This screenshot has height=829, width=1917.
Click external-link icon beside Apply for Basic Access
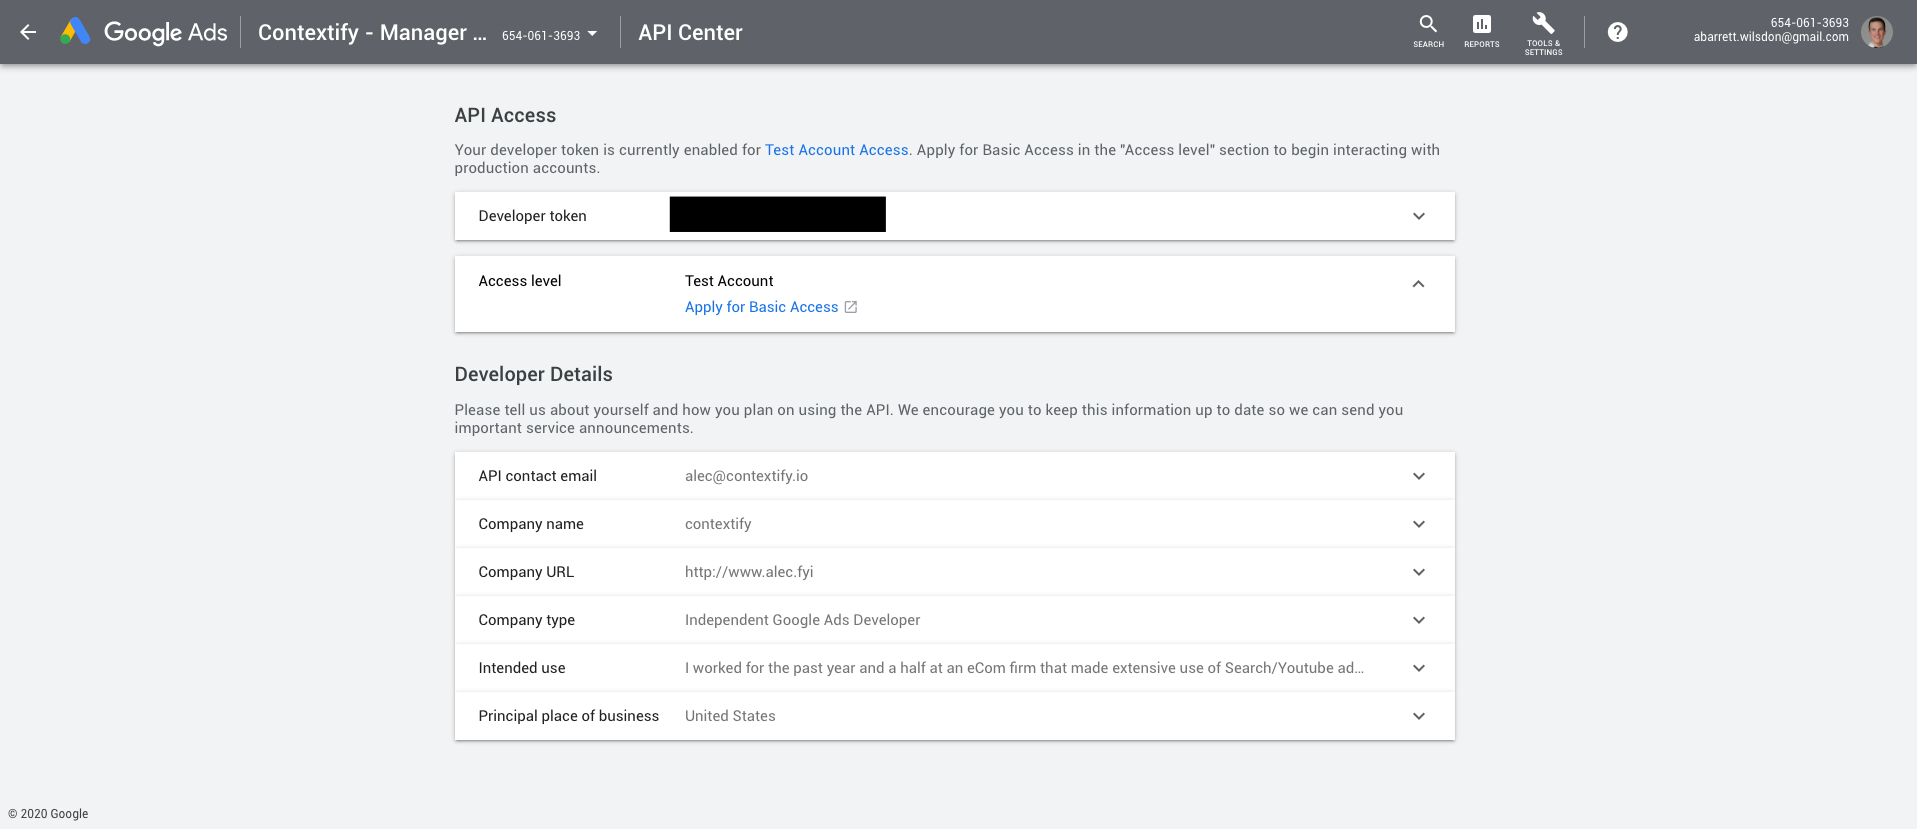click(851, 307)
